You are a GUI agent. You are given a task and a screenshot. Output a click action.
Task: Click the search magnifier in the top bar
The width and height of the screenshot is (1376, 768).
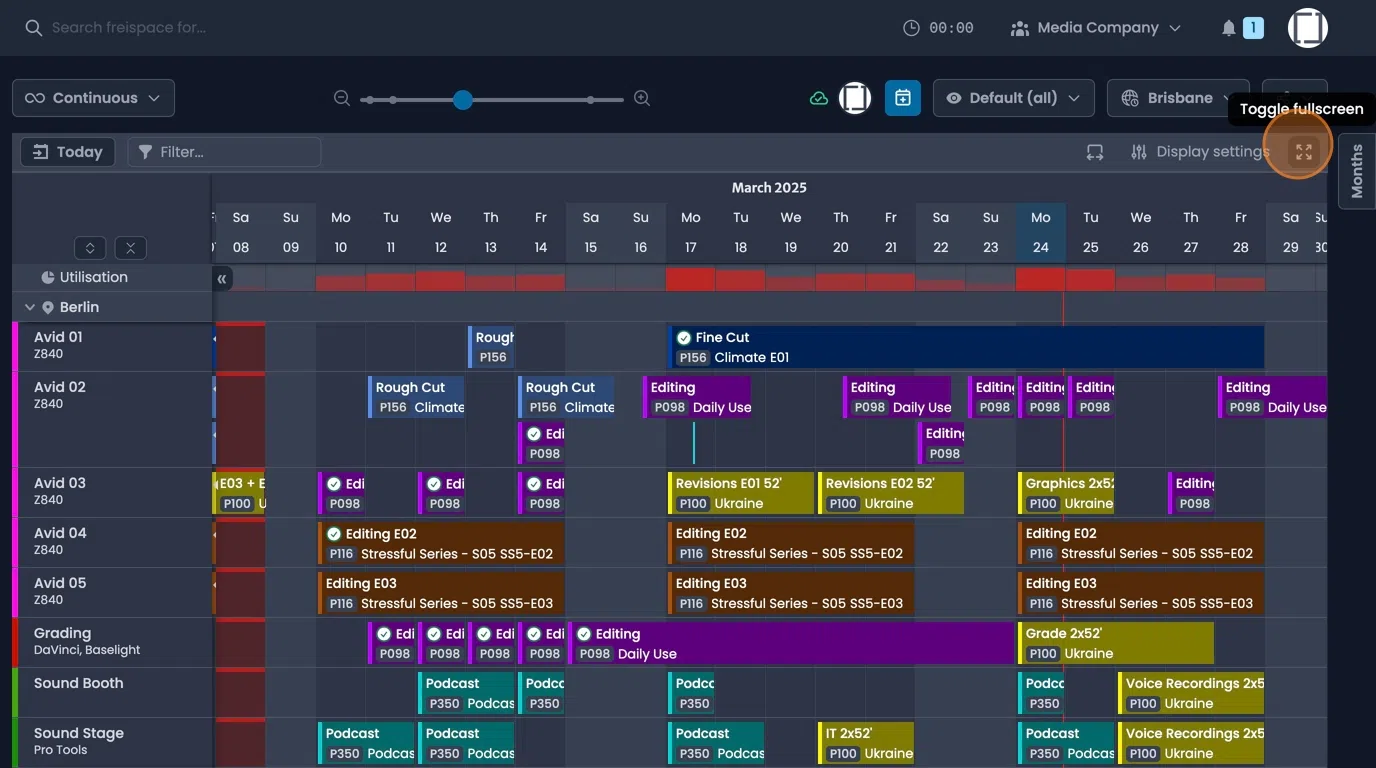point(33,27)
